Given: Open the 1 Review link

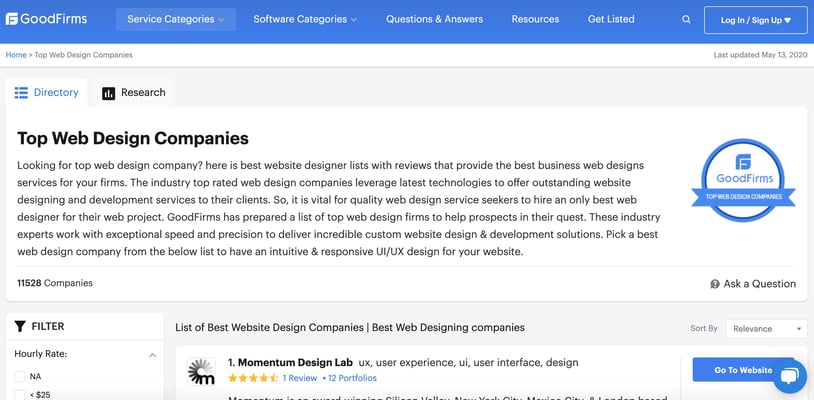Looking at the screenshot, I should pyautogui.click(x=300, y=378).
